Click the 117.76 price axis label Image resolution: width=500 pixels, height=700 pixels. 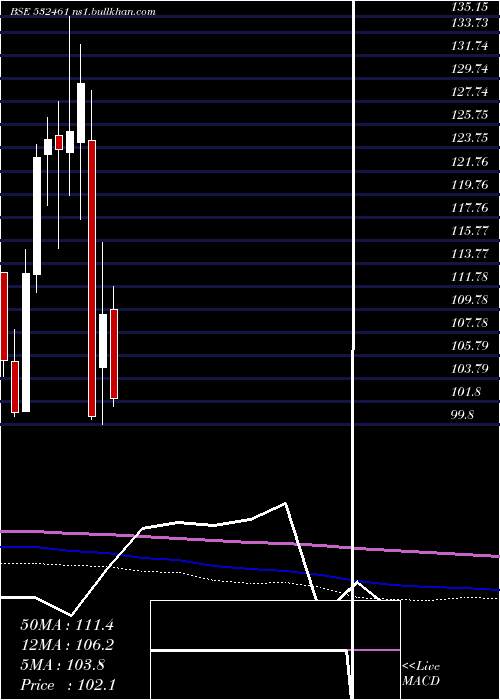click(x=469, y=208)
